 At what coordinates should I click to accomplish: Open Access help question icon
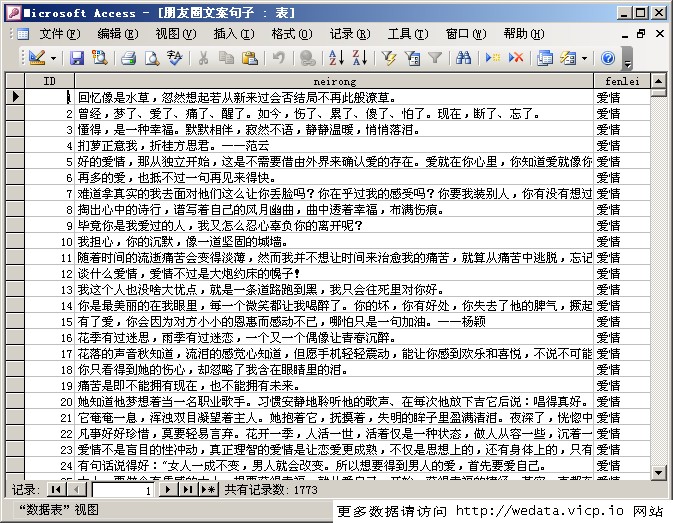(x=608, y=57)
